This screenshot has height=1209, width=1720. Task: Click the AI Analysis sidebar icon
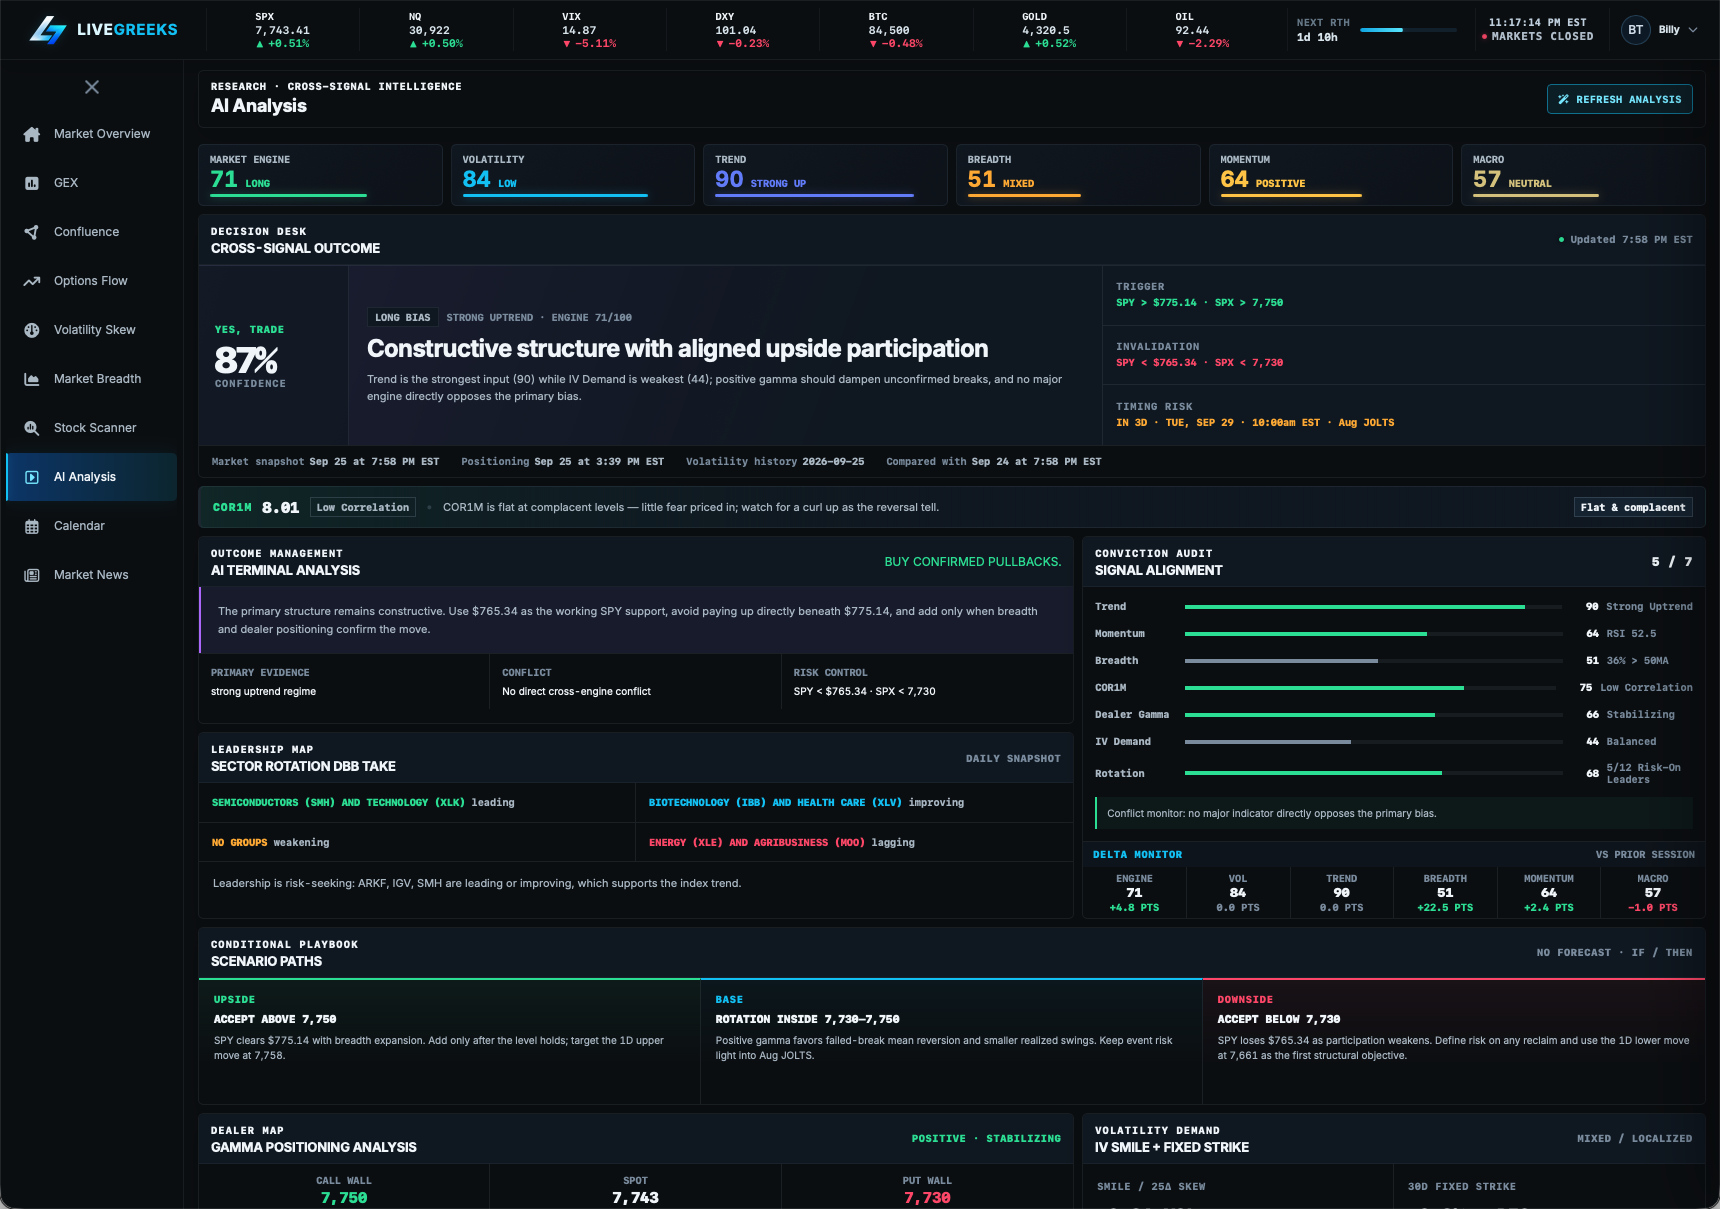click(x=32, y=477)
